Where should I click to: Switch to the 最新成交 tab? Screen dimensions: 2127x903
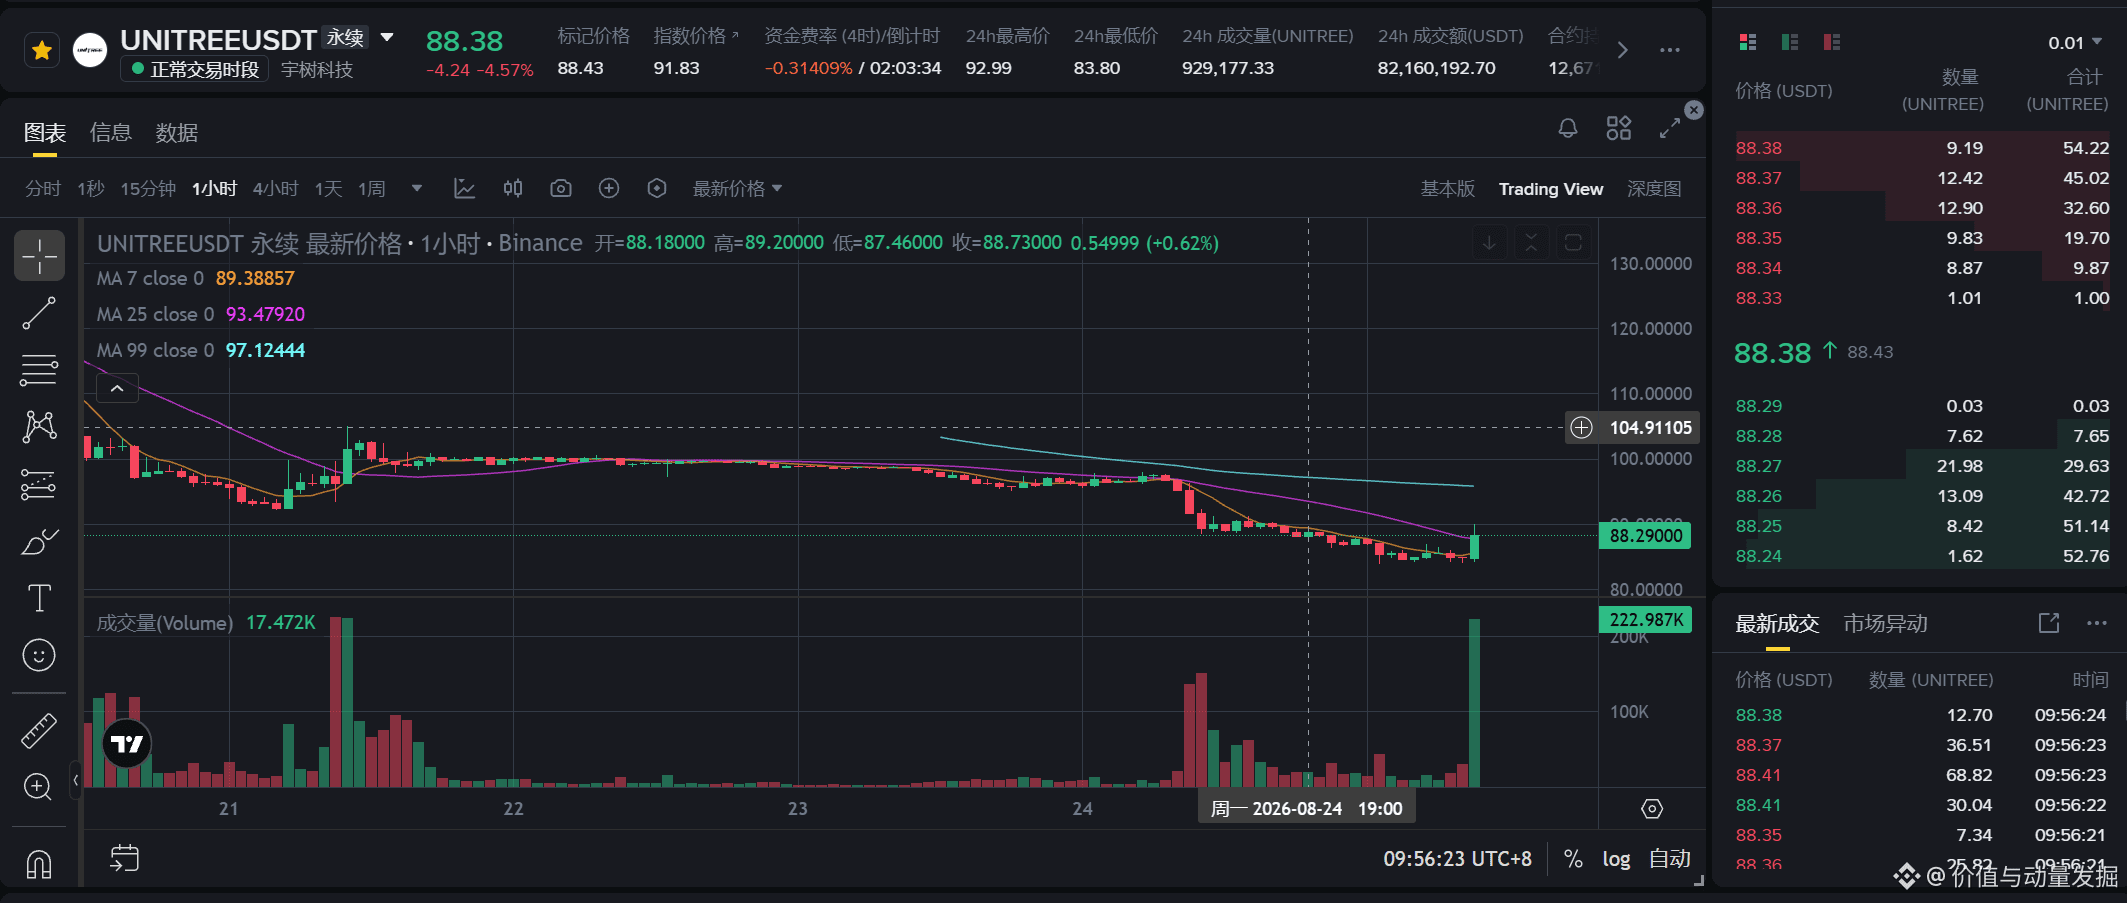[1777, 624]
